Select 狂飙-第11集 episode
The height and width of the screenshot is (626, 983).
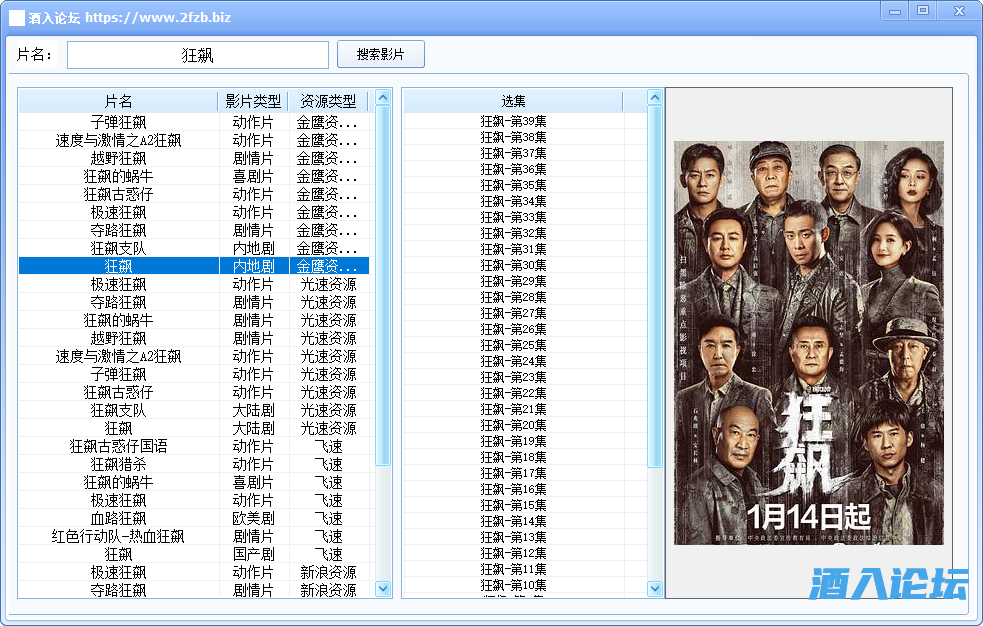513,569
